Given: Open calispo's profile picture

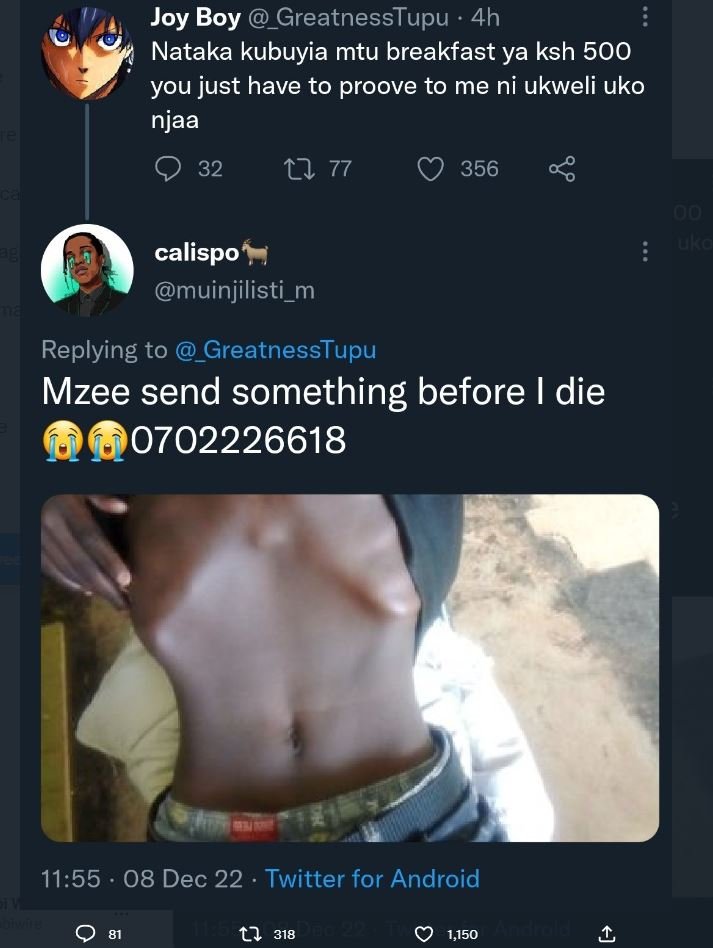Looking at the screenshot, I should [x=86, y=270].
